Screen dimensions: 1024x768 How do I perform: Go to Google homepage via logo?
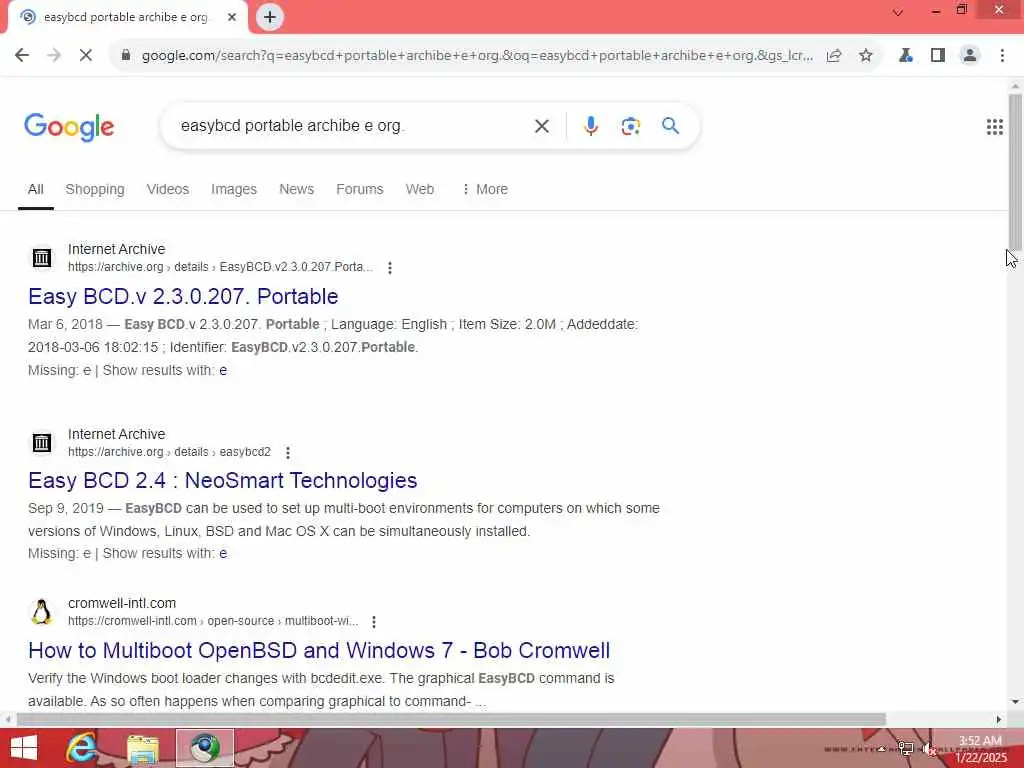pos(69,127)
